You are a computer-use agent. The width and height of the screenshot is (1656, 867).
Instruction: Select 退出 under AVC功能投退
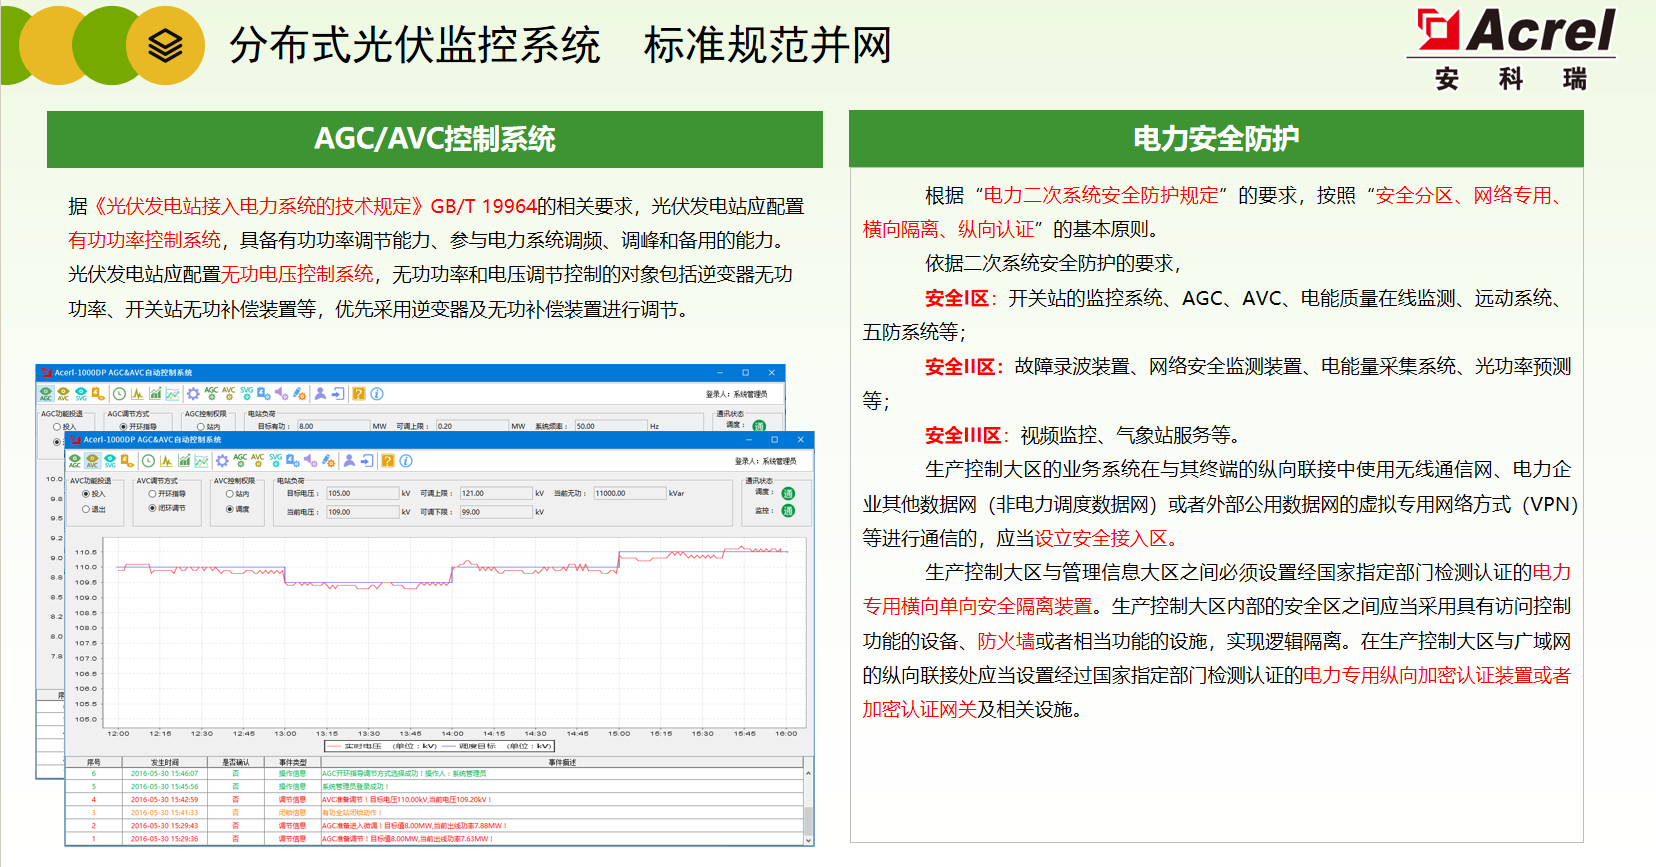point(93,509)
